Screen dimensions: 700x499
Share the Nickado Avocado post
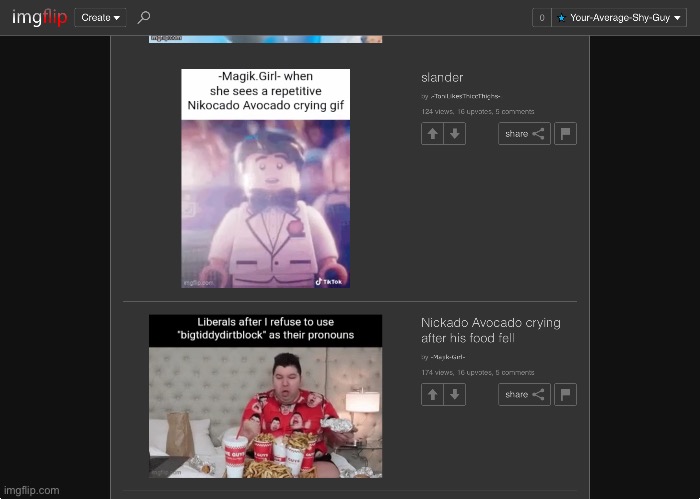pos(524,394)
